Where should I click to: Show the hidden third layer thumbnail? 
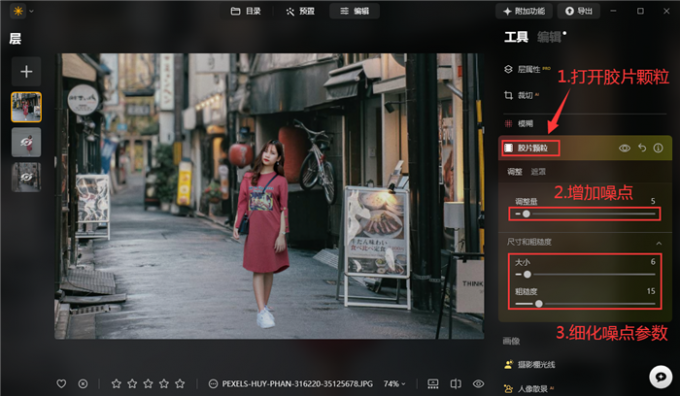[26, 177]
